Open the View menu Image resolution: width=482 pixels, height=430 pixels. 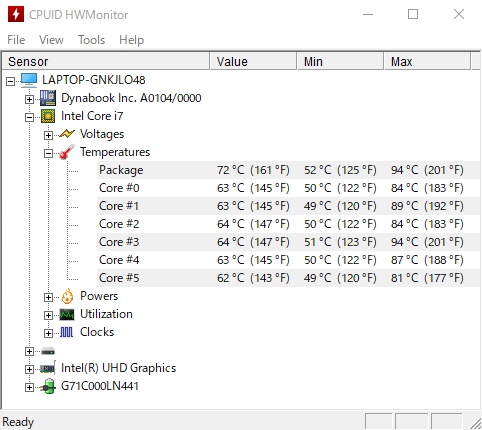(x=51, y=40)
